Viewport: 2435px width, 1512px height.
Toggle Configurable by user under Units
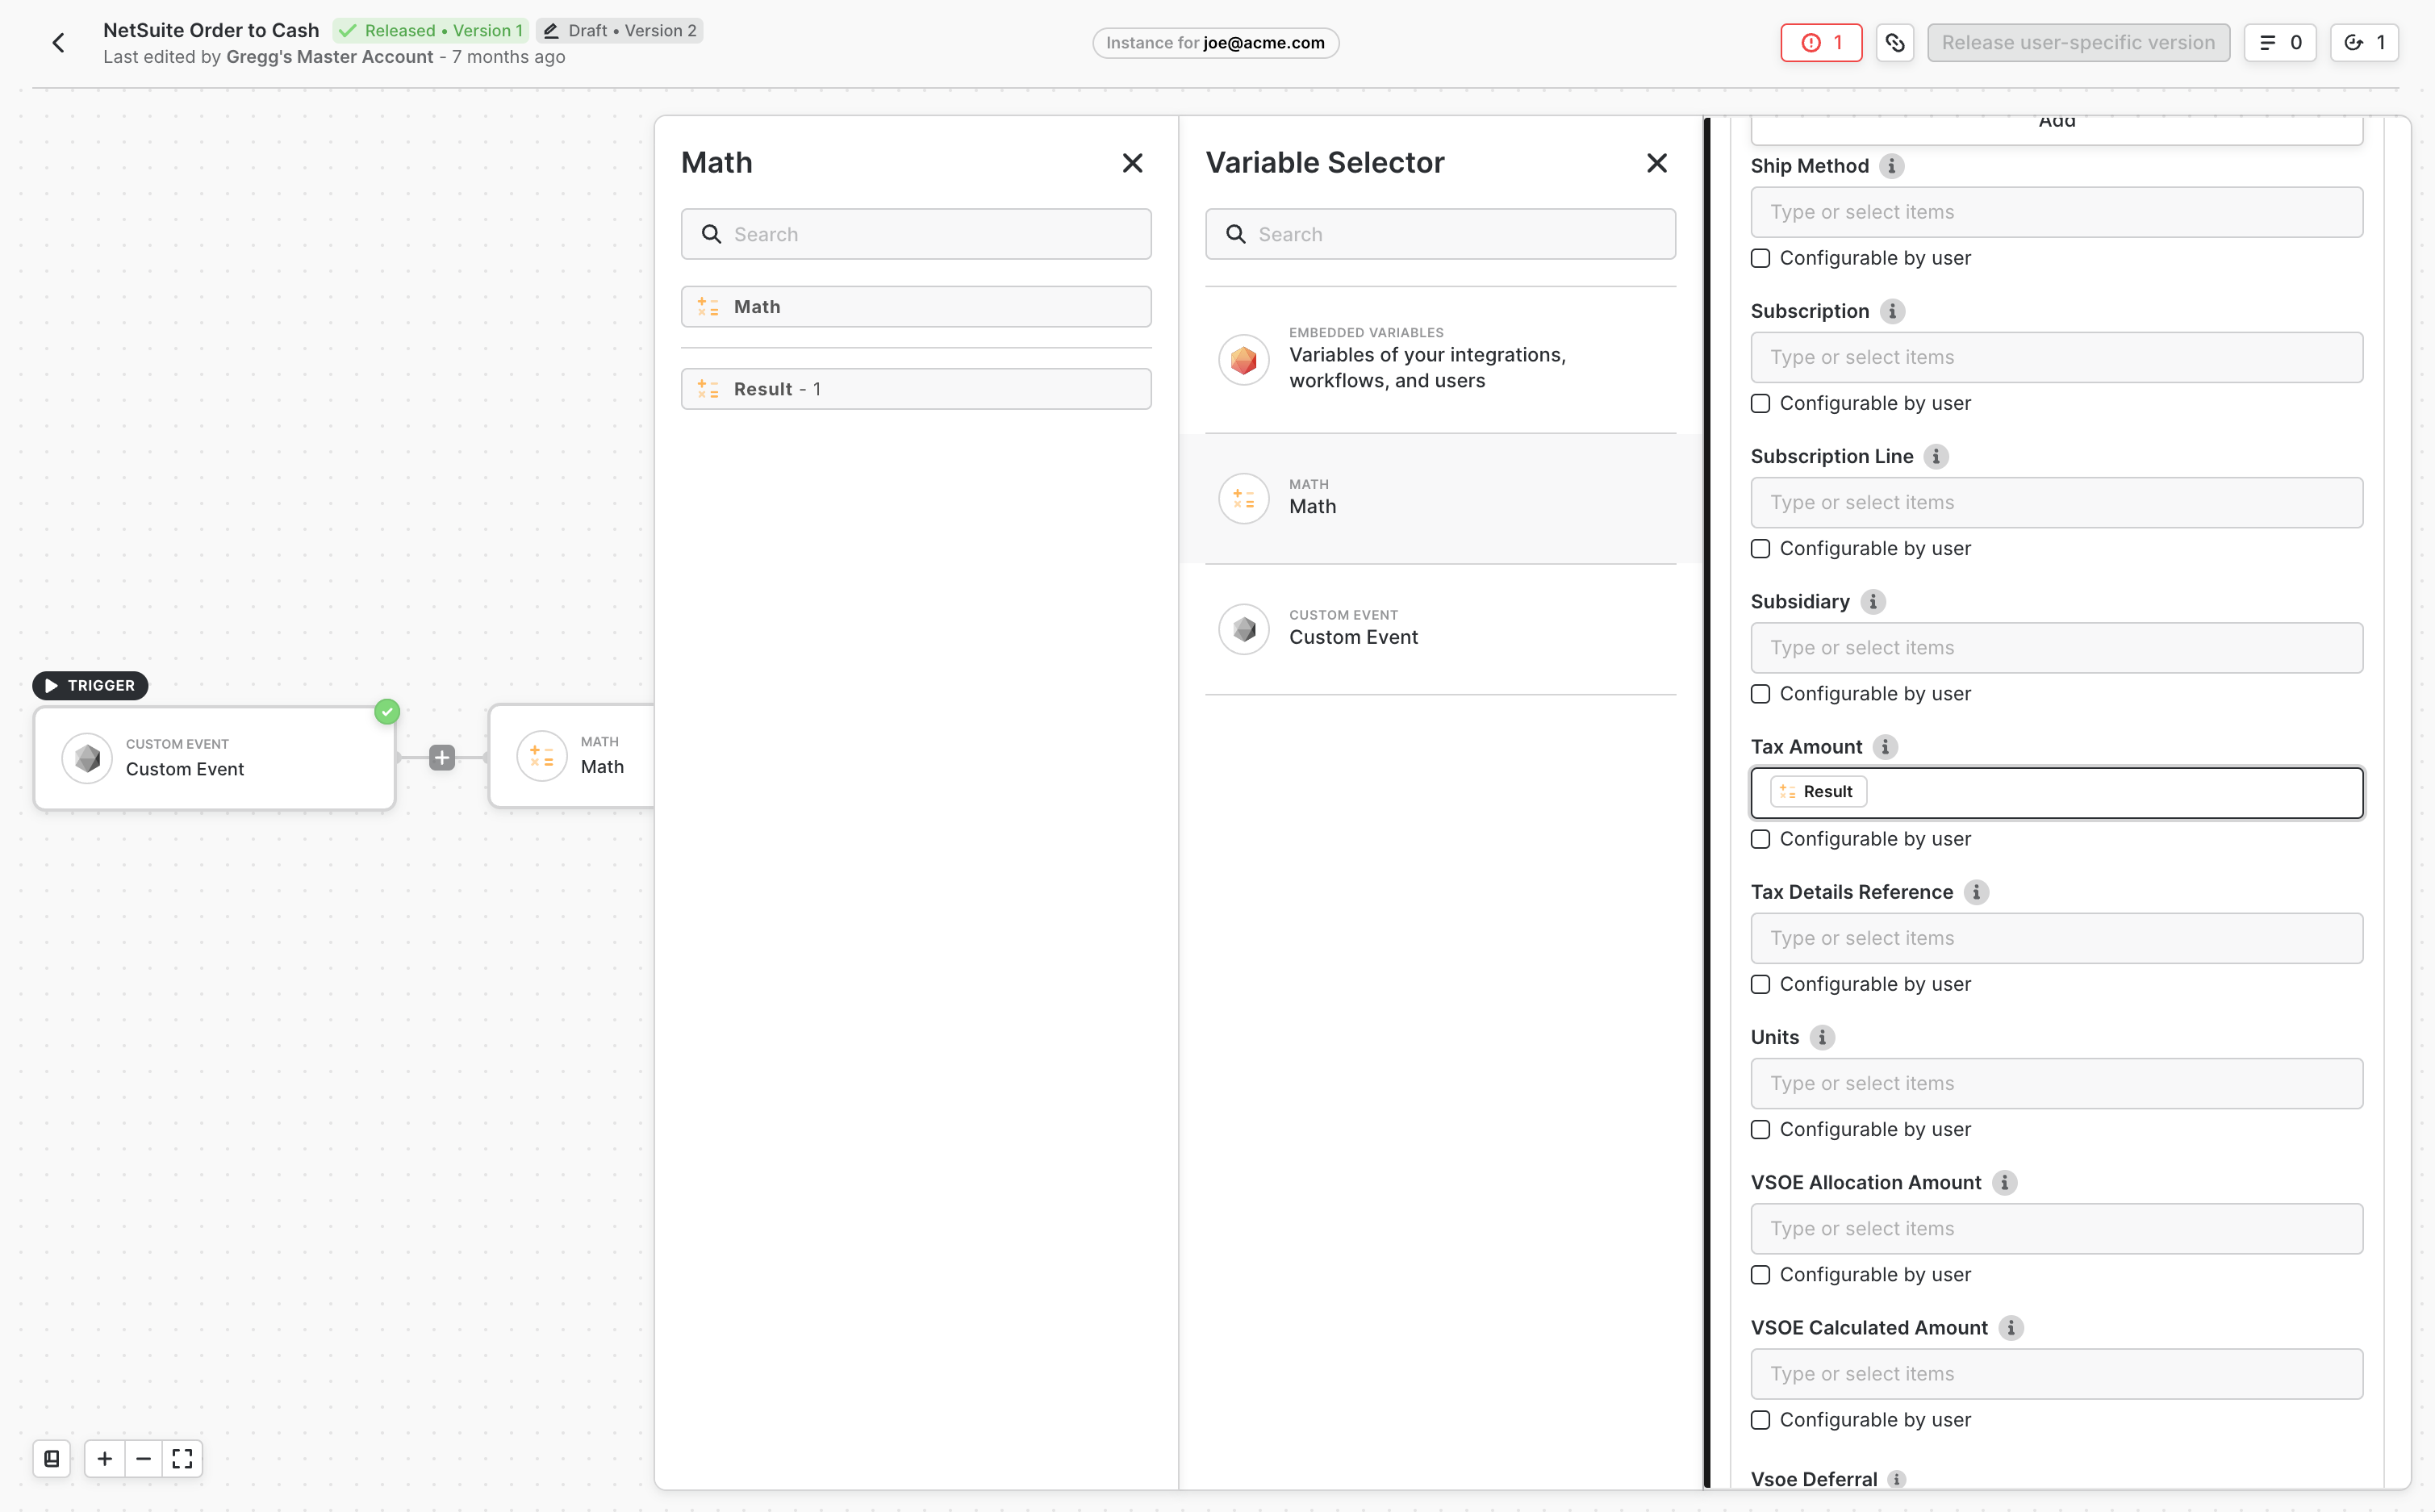[x=1761, y=1130]
